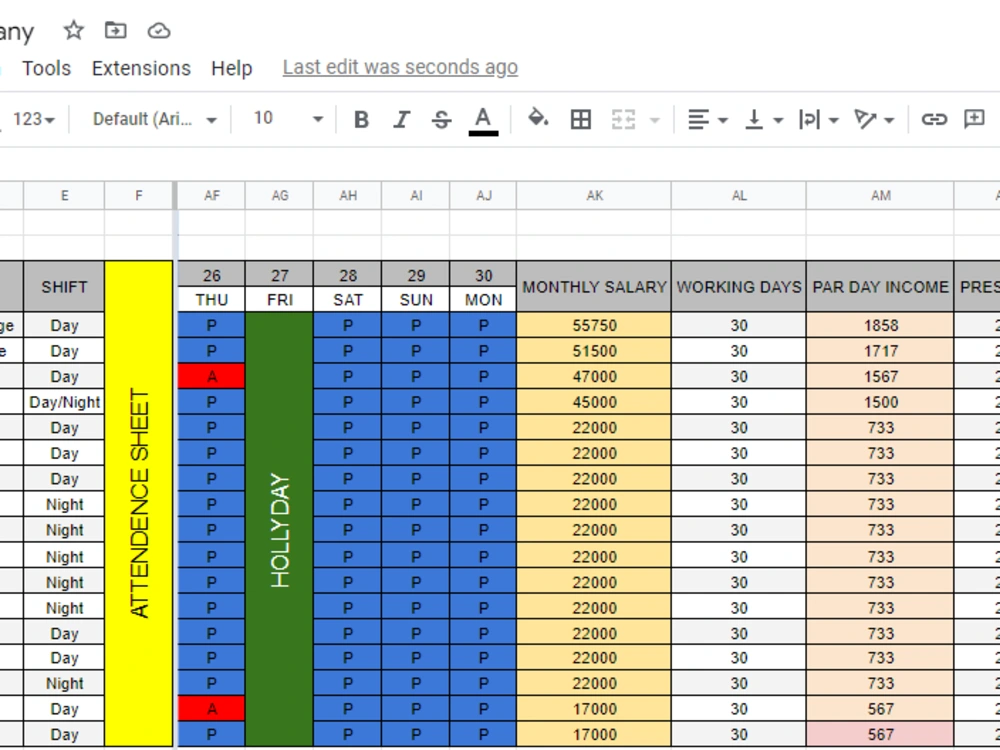Image resolution: width=1000 pixels, height=750 pixels.
Task: Open the fill color bucket
Action: point(538,119)
